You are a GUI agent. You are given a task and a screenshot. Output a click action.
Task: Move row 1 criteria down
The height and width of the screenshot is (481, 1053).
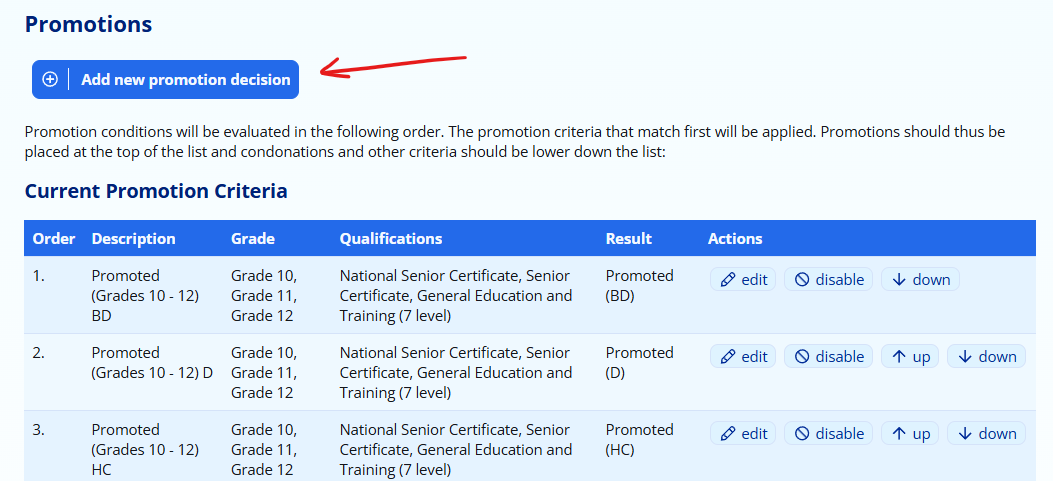[920, 280]
